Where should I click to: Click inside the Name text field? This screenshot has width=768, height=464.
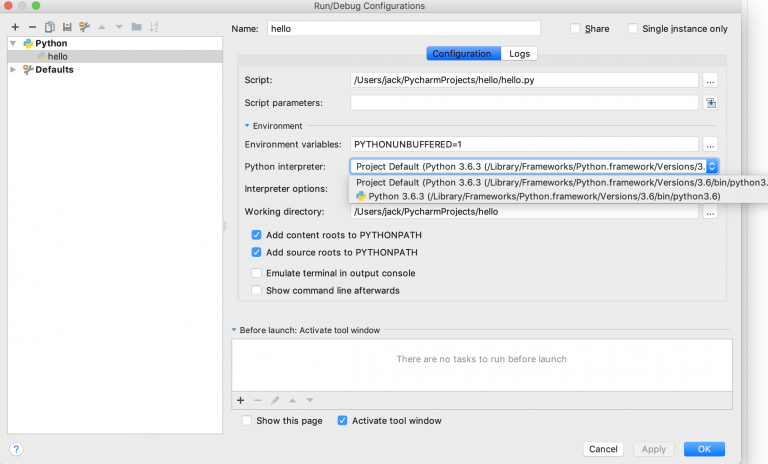403,29
